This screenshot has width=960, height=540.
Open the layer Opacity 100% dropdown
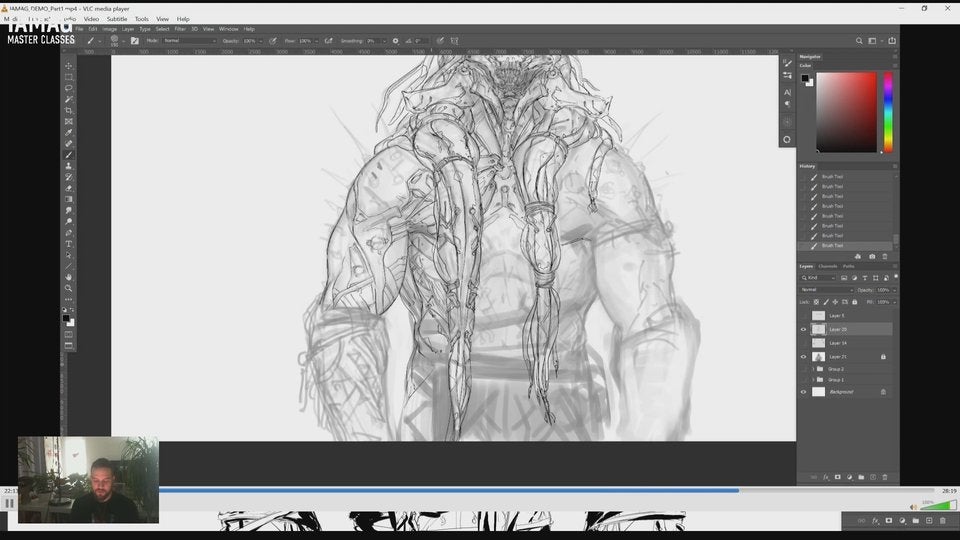pos(894,290)
